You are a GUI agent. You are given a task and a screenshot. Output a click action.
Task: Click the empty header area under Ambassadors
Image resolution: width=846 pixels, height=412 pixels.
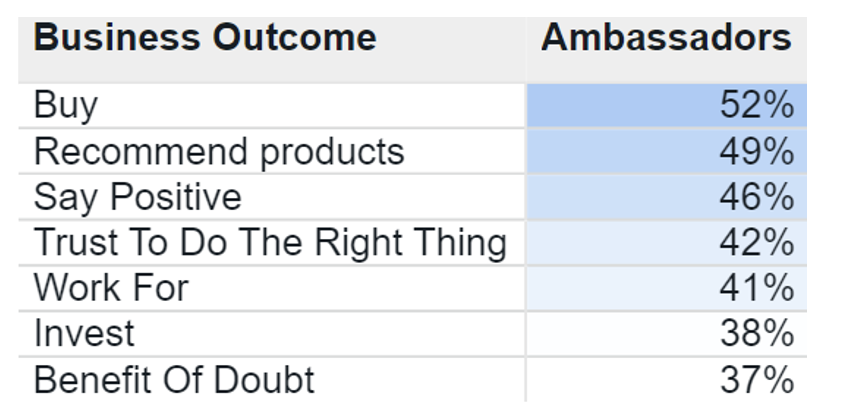tap(666, 68)
